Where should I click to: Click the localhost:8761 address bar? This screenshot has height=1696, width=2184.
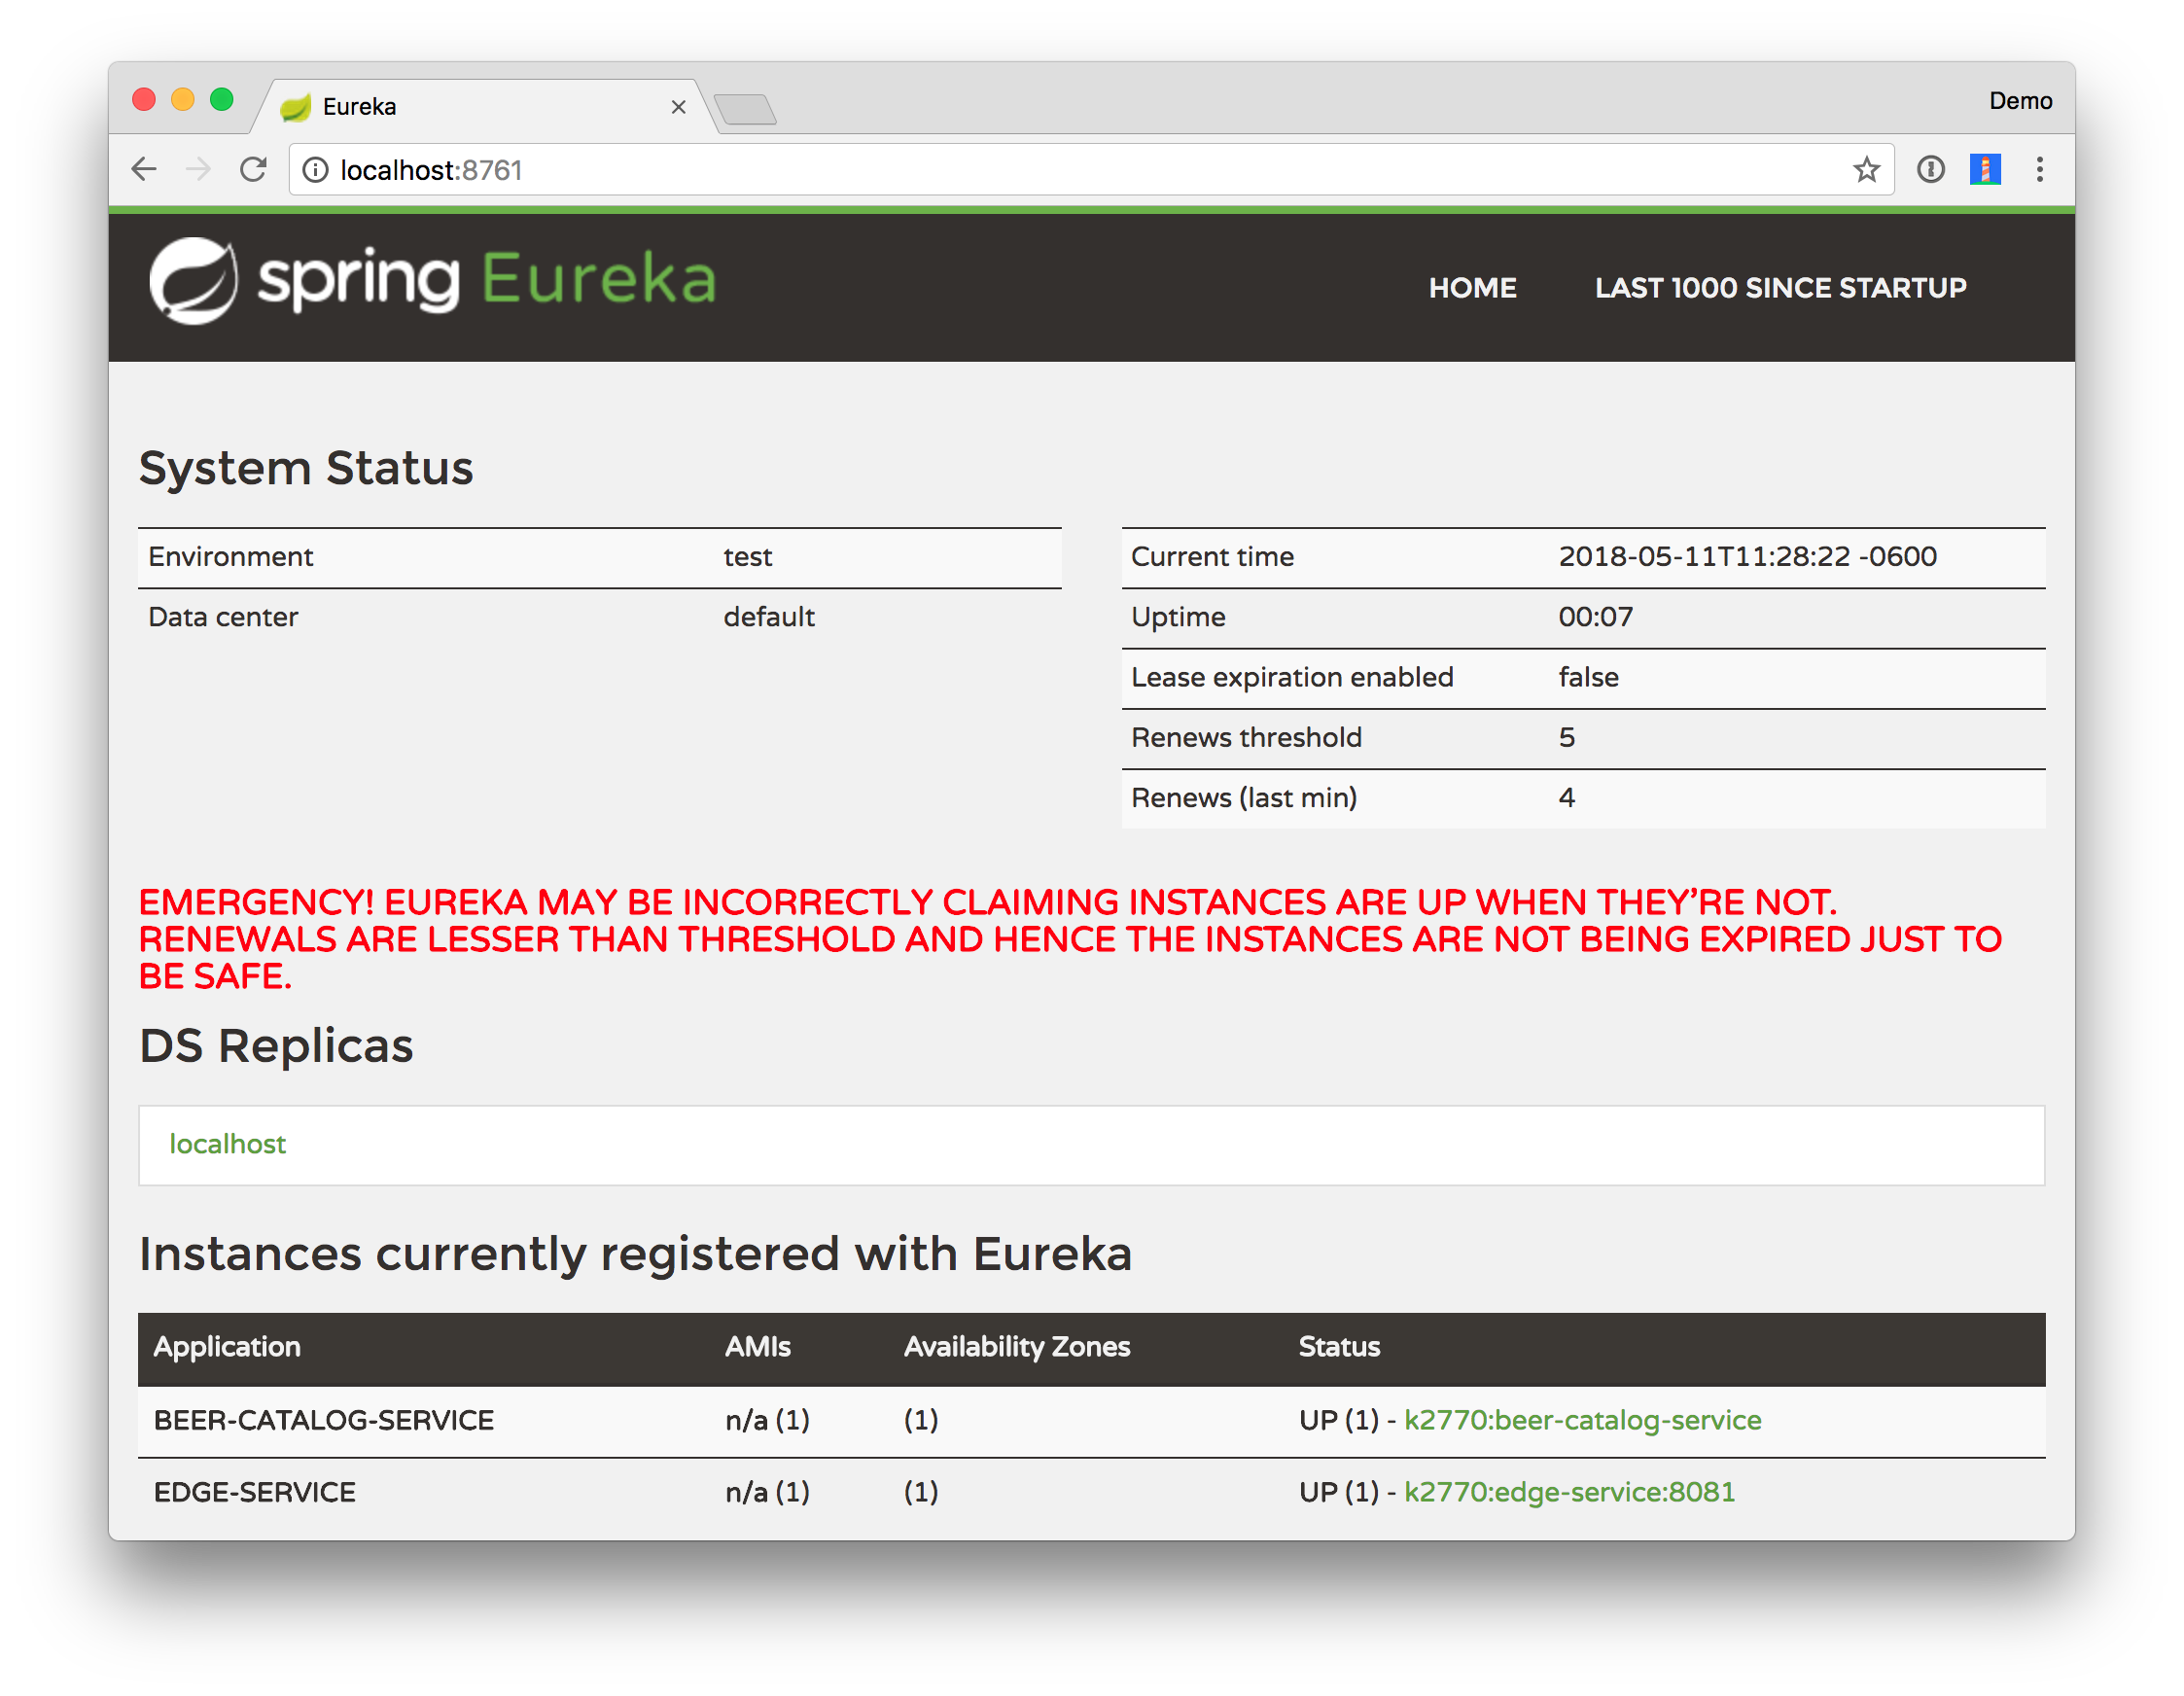coord(1000,170)
